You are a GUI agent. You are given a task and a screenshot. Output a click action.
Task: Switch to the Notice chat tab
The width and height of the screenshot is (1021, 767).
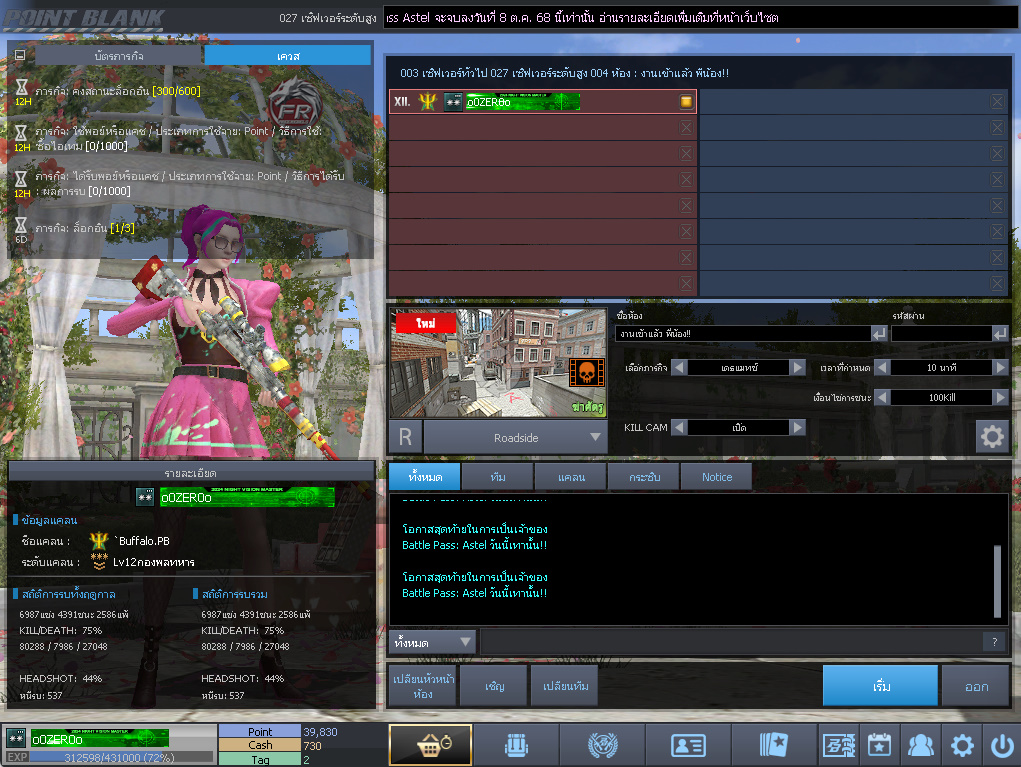(x=716, y=477)
